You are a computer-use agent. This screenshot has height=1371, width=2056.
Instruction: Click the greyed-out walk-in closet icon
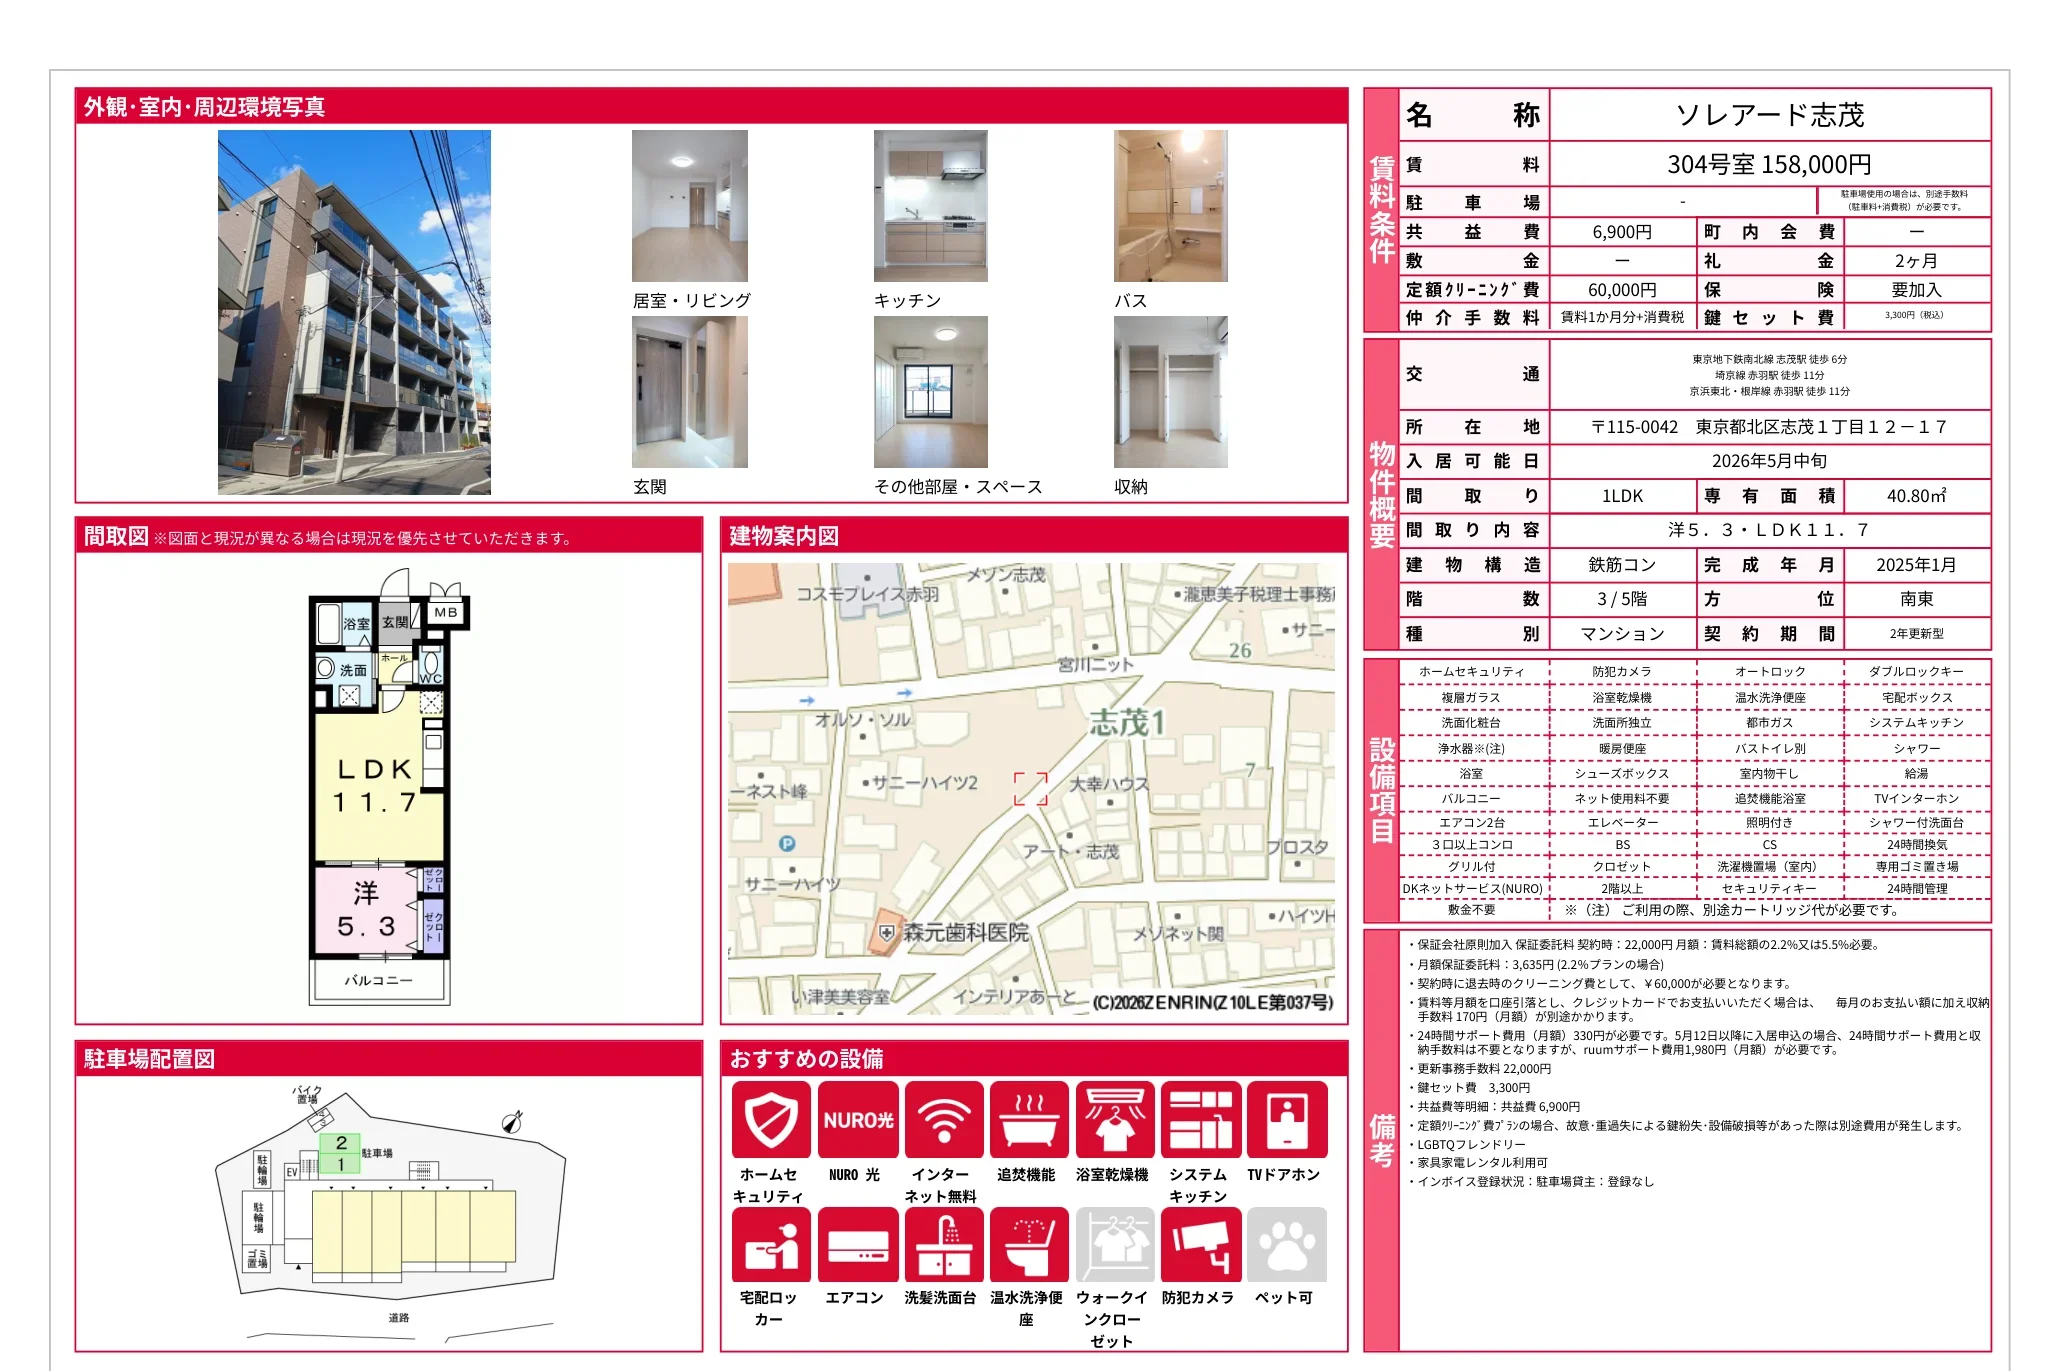(x=1114, y=1244)
